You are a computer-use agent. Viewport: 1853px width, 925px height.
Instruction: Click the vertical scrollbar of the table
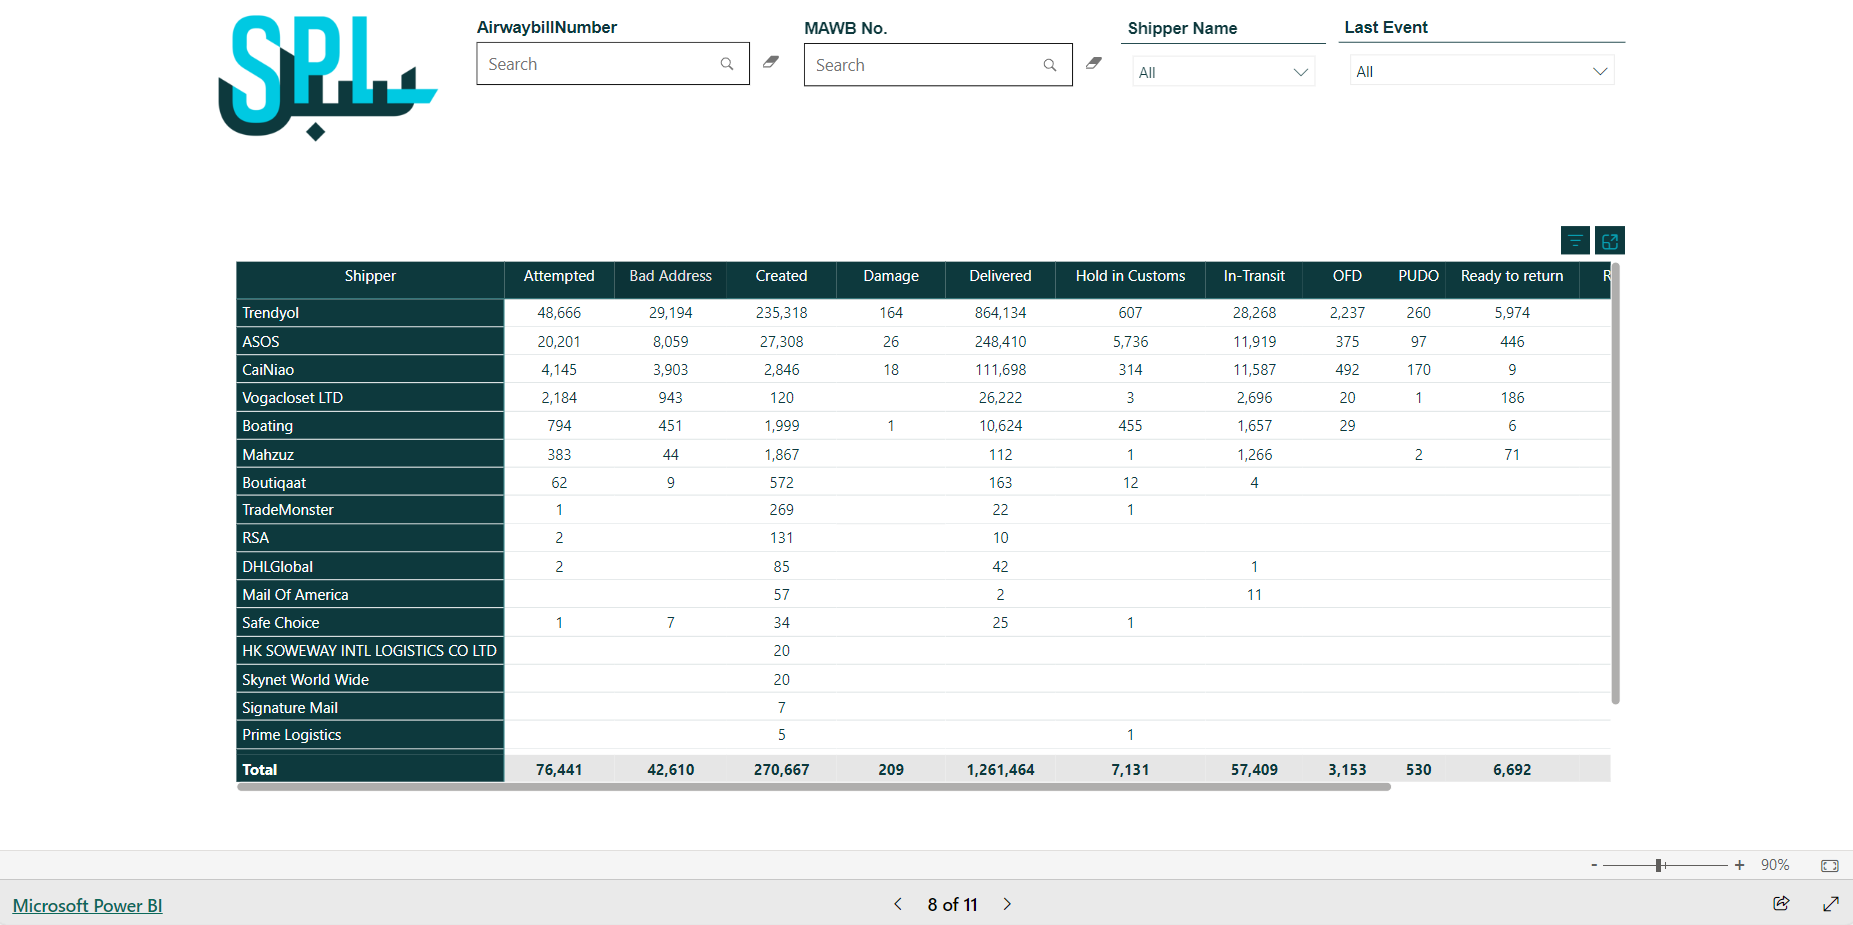[1615, 483]
